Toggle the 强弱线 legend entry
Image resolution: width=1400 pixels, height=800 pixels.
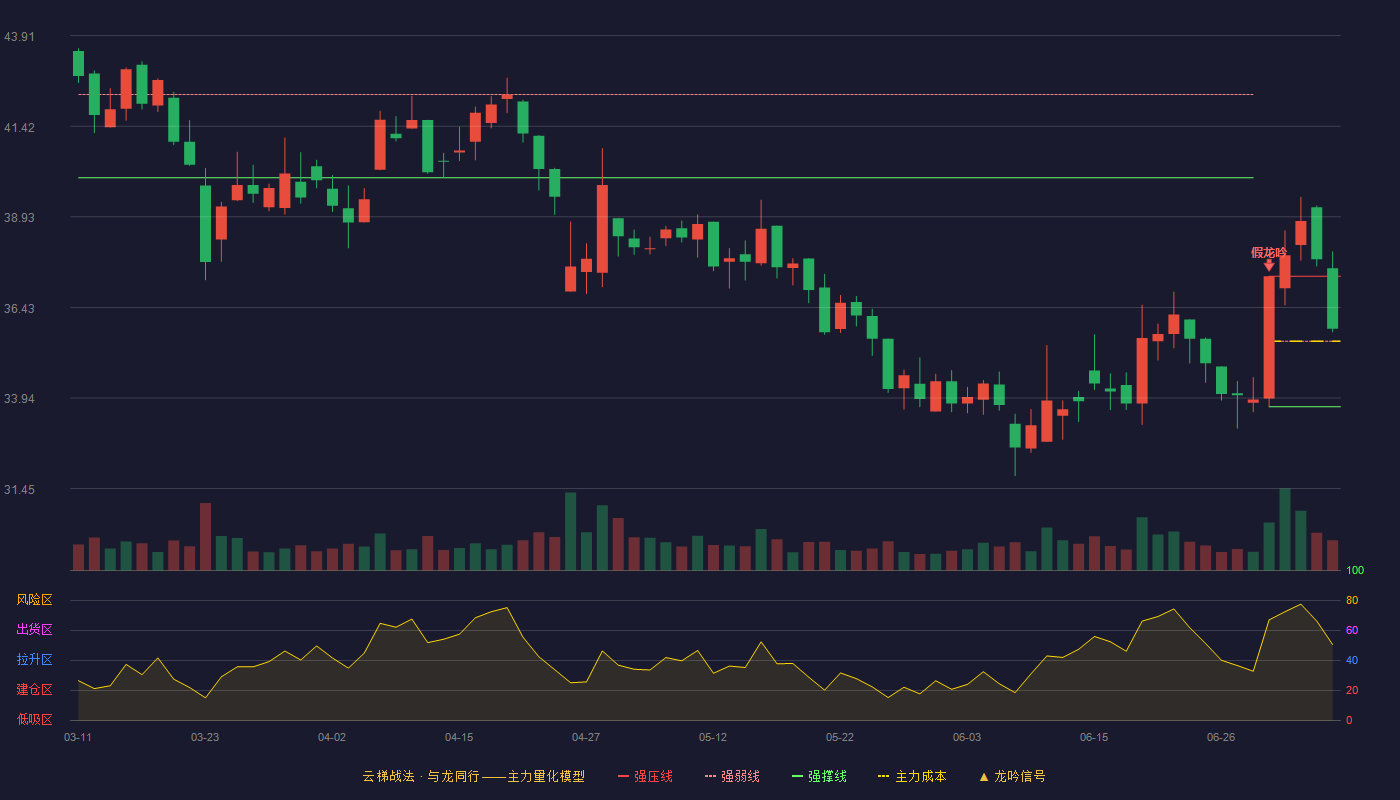click(x=732, y=776)
